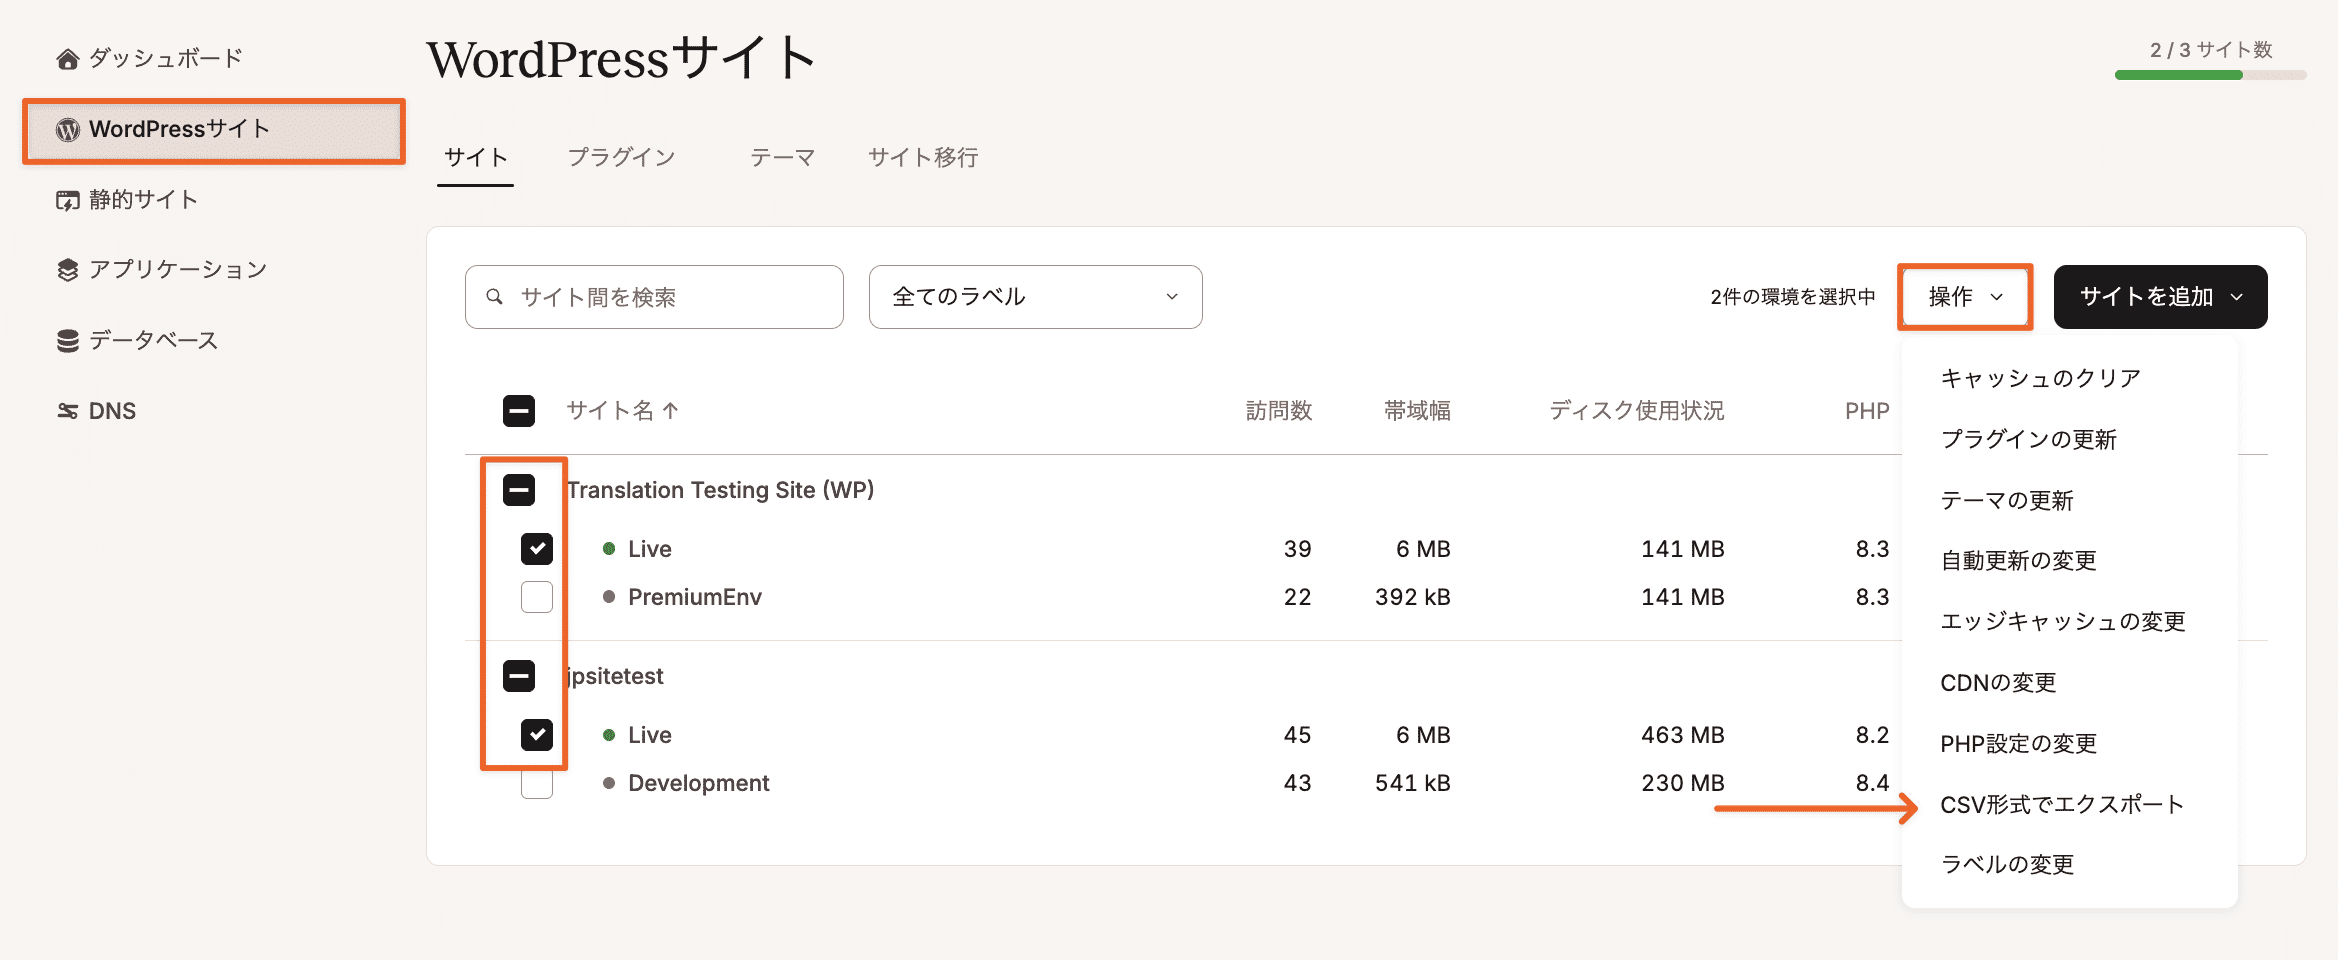
Task: Click the 2 / 3 サイト数 label
Action: point(2211,50)
